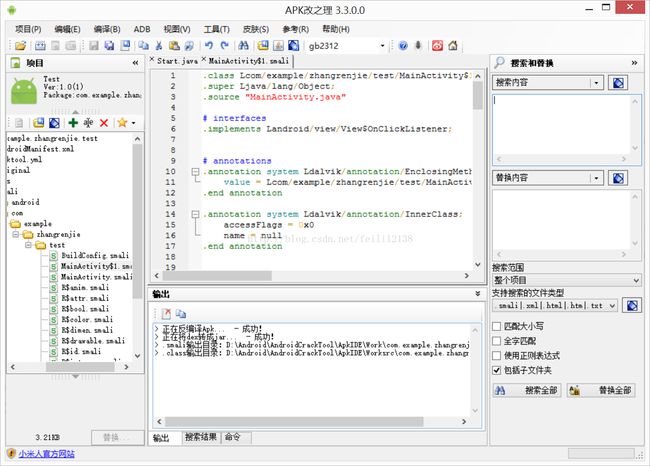Click the red Weibo icon in toolbar

click(x=437, y=46)
